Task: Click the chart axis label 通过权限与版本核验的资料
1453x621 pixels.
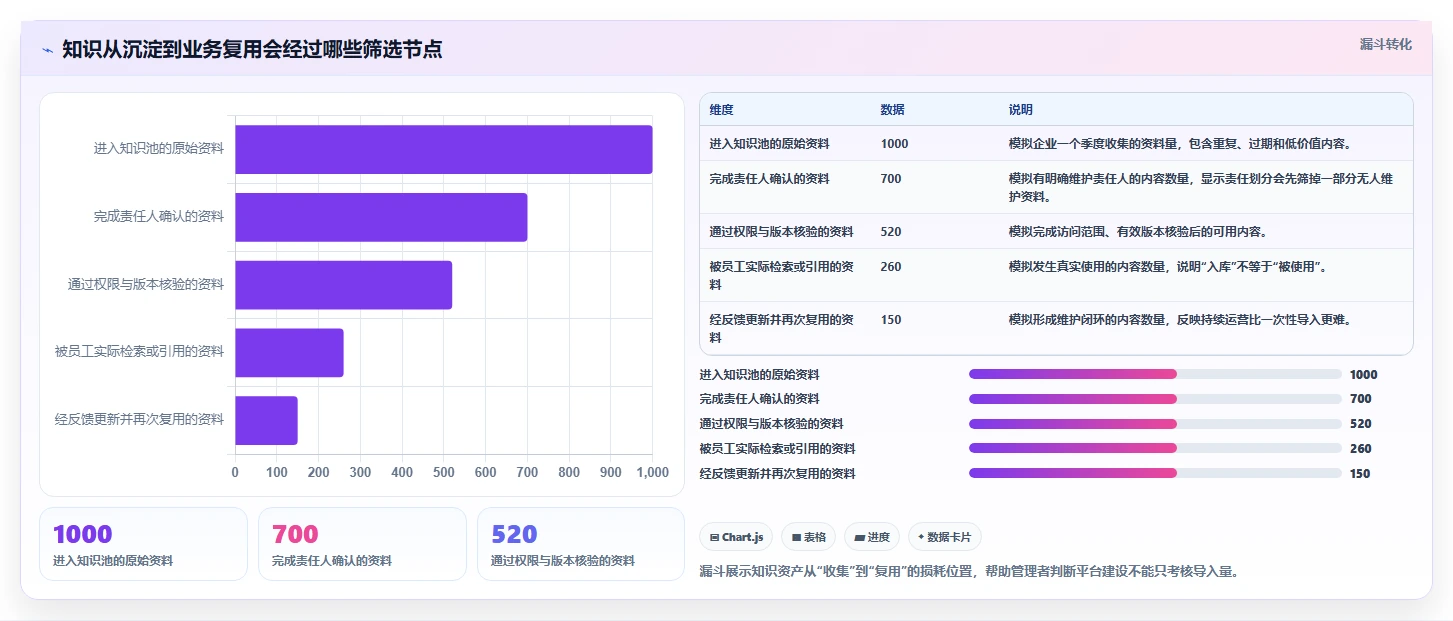Action: (146, 285)
